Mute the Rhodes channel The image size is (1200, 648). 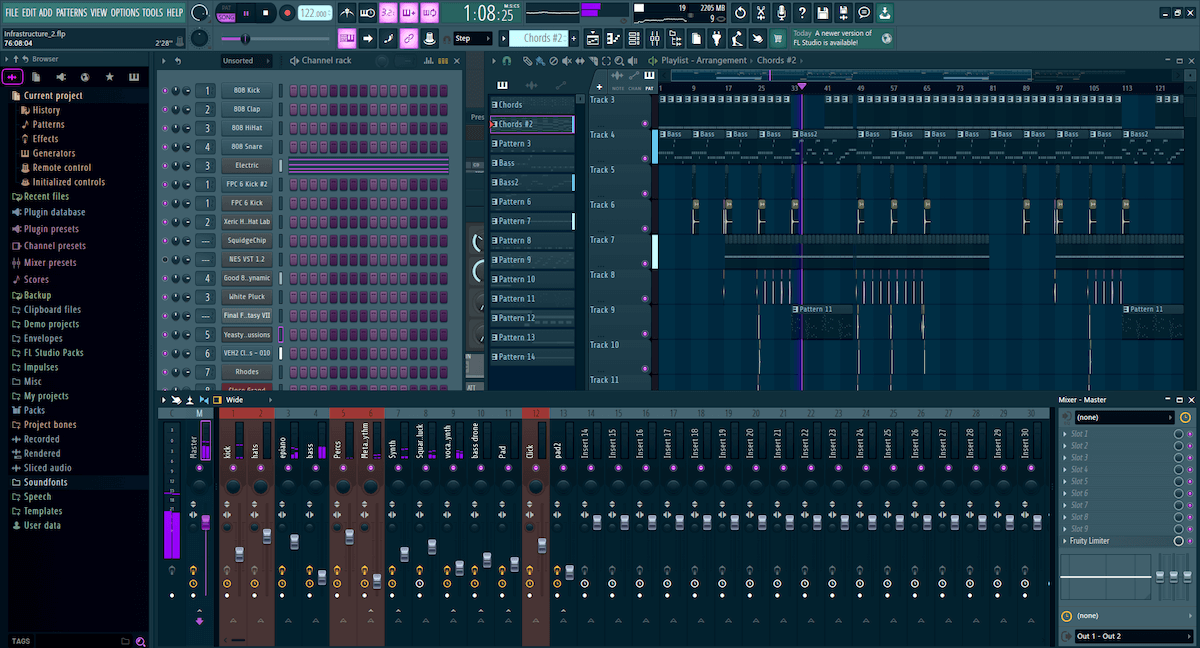tap(165, 372)
